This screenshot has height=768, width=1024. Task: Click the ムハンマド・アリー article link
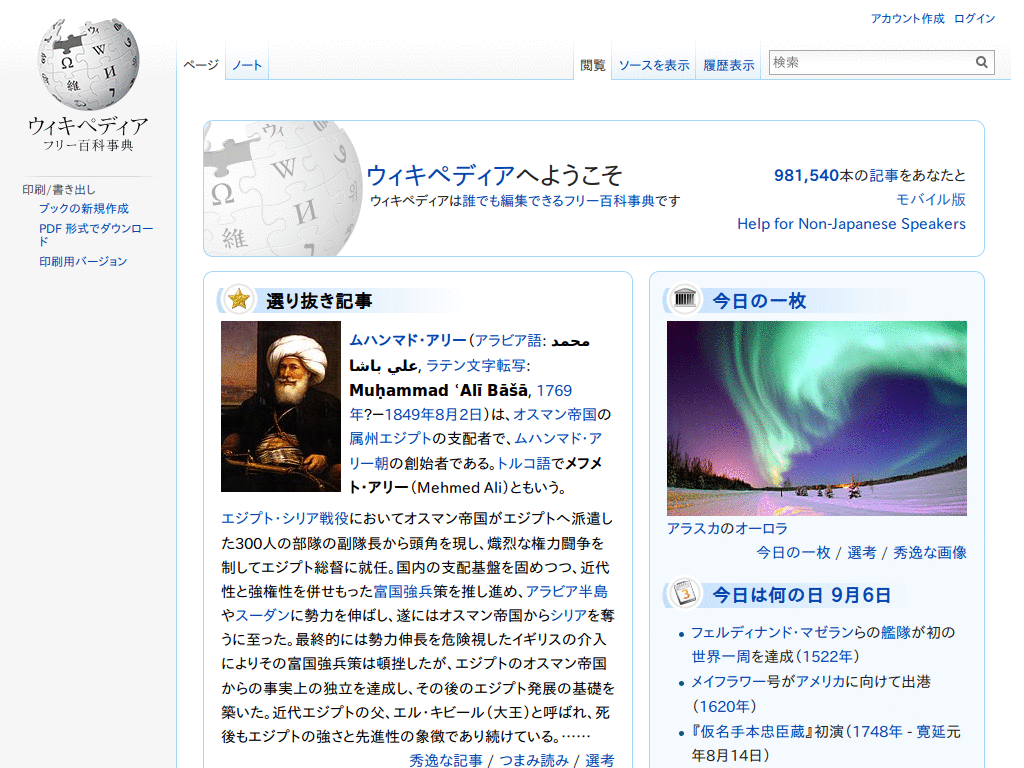pos(408,340)
